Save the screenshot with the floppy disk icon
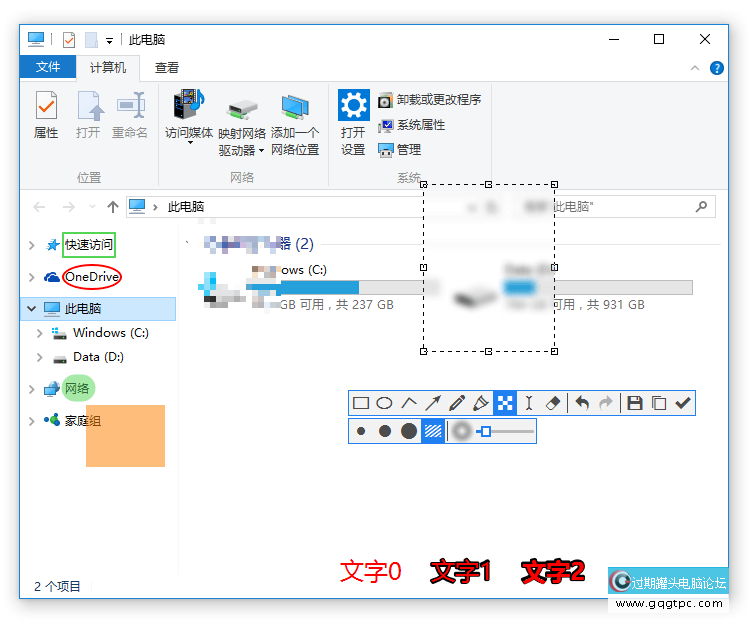Image resolution: width=753 pixels, height=622 pixels. 634,403
